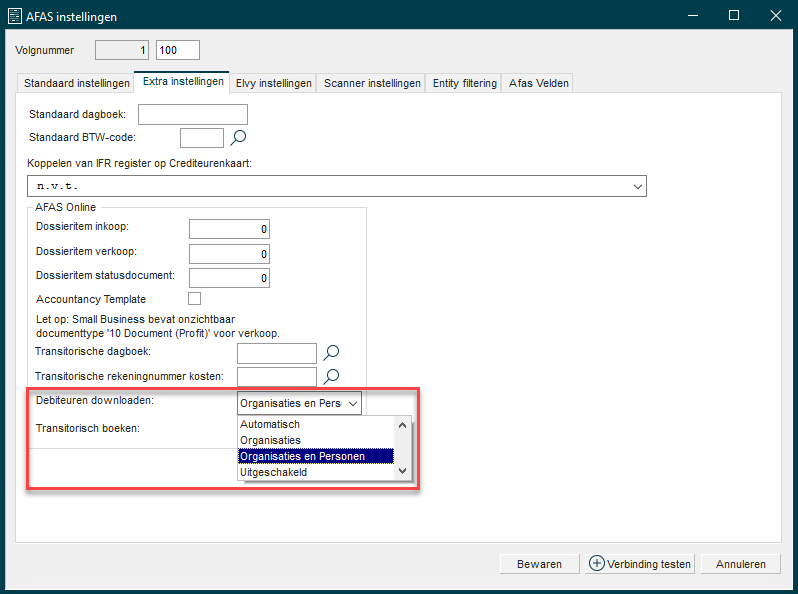Switch to Afas Velden tab
Viewport: 798px width, 594px height.
click(538, 83)
